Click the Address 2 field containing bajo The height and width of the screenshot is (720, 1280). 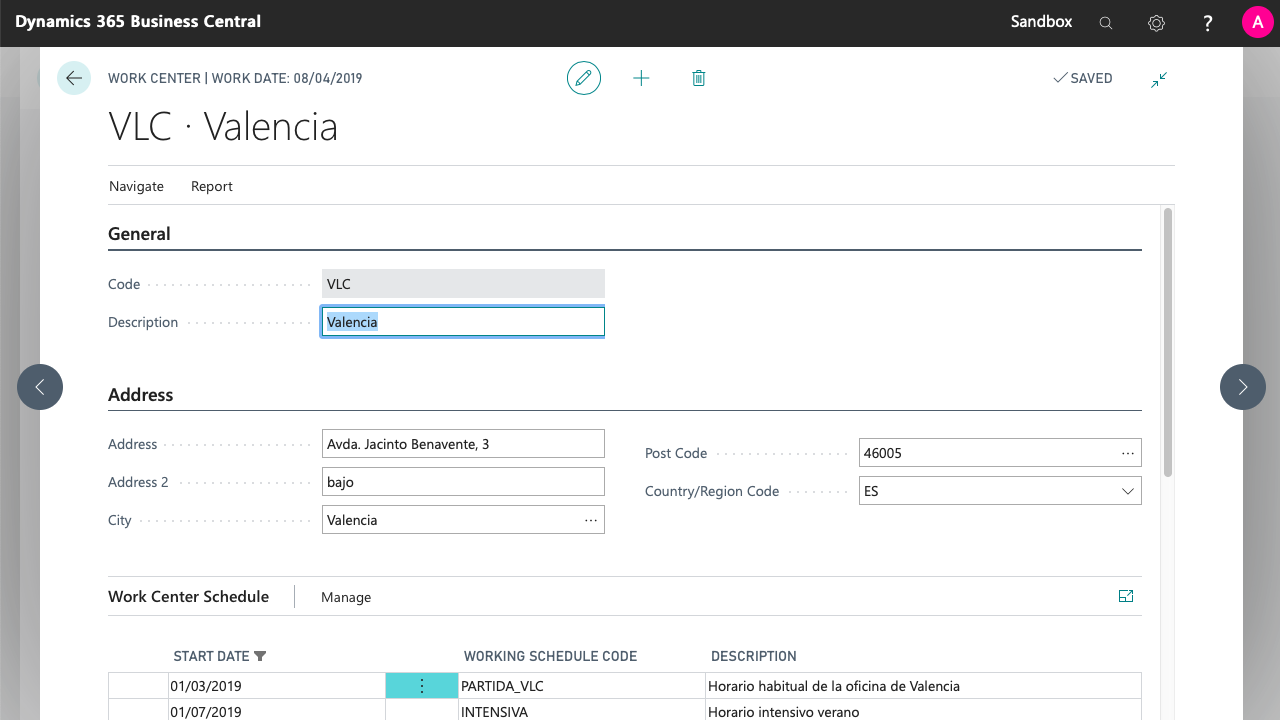tap(462, 481)
